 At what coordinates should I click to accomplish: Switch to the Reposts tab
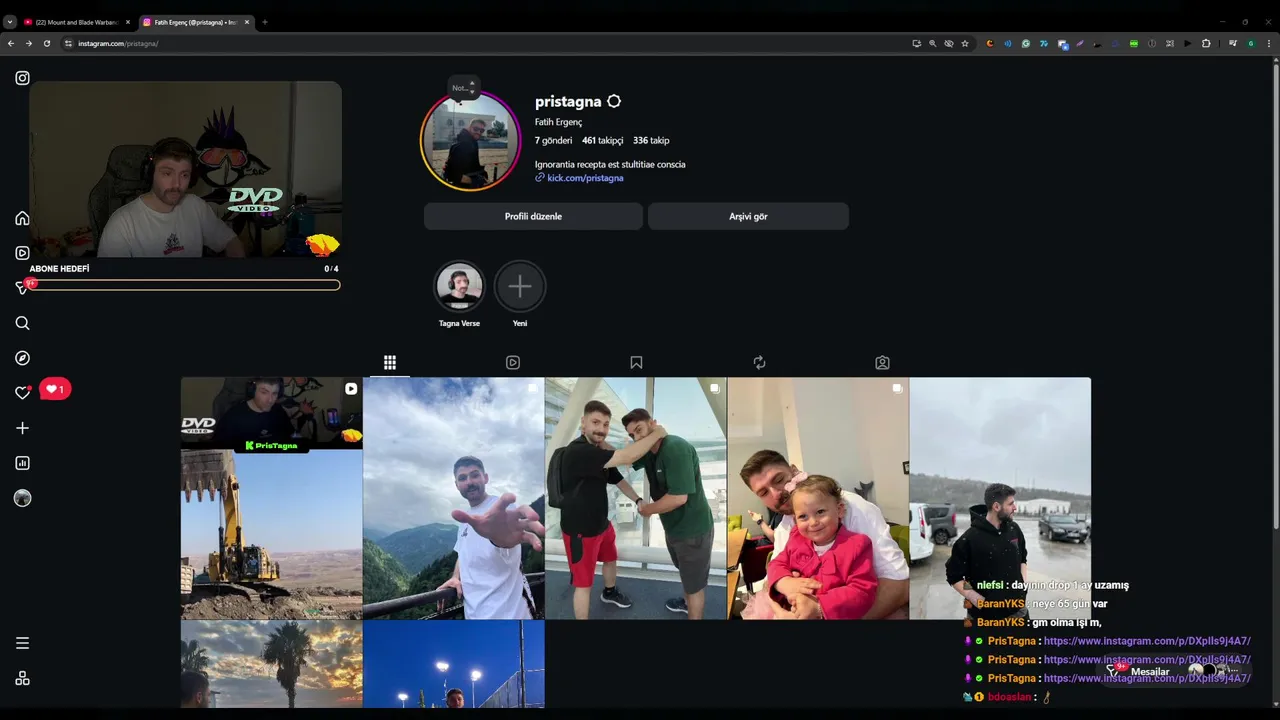point(759,362)
